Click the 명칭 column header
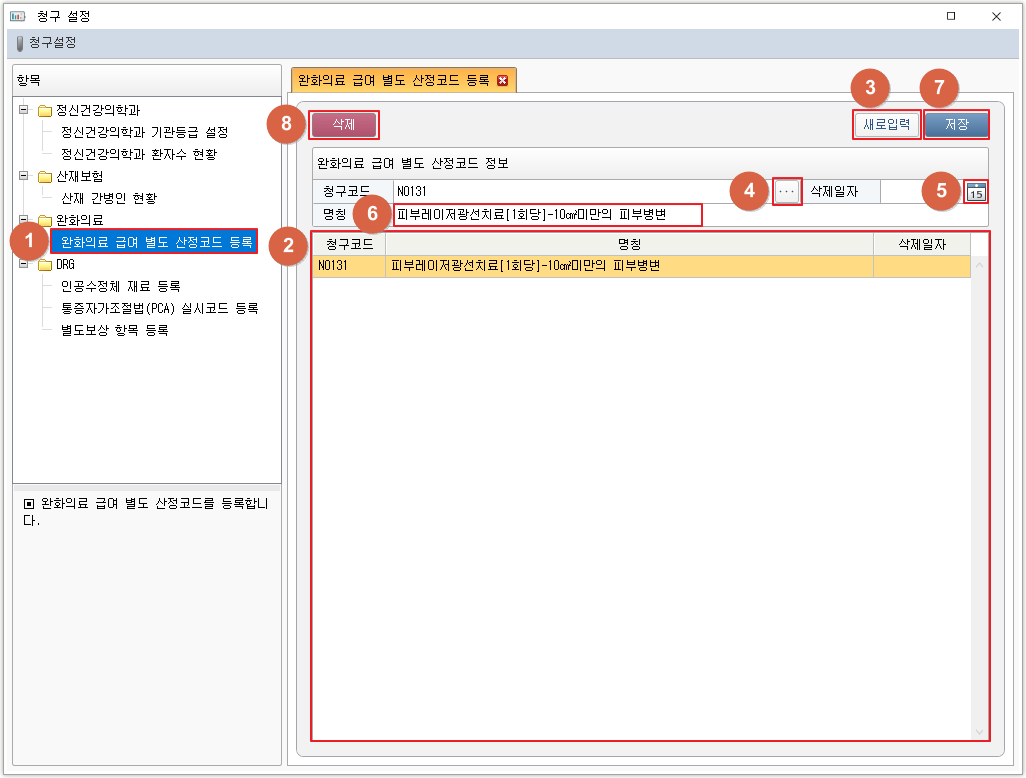Image resolution: width=1026 pixels, height=778 pixels. pyautogui.click(x=629, y=244)
